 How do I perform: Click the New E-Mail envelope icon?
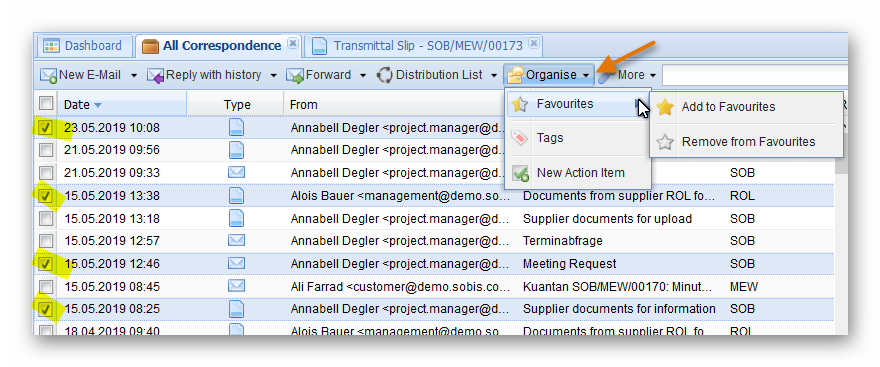(x=49, y=76)
